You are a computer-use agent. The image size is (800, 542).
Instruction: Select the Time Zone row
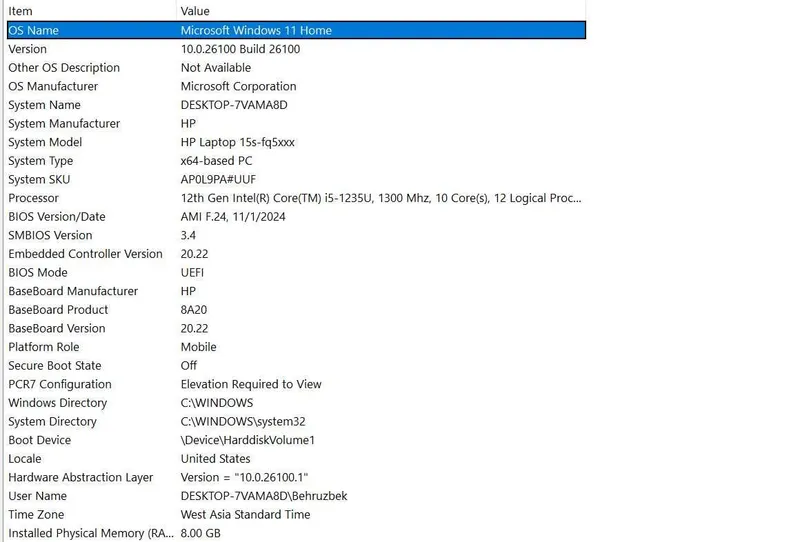(296, 514)
